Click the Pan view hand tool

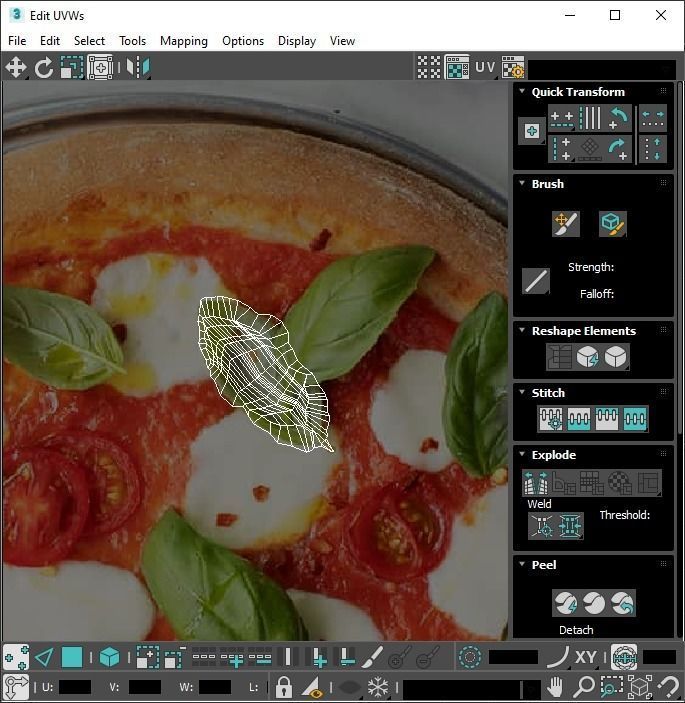[x=555, y=686]
